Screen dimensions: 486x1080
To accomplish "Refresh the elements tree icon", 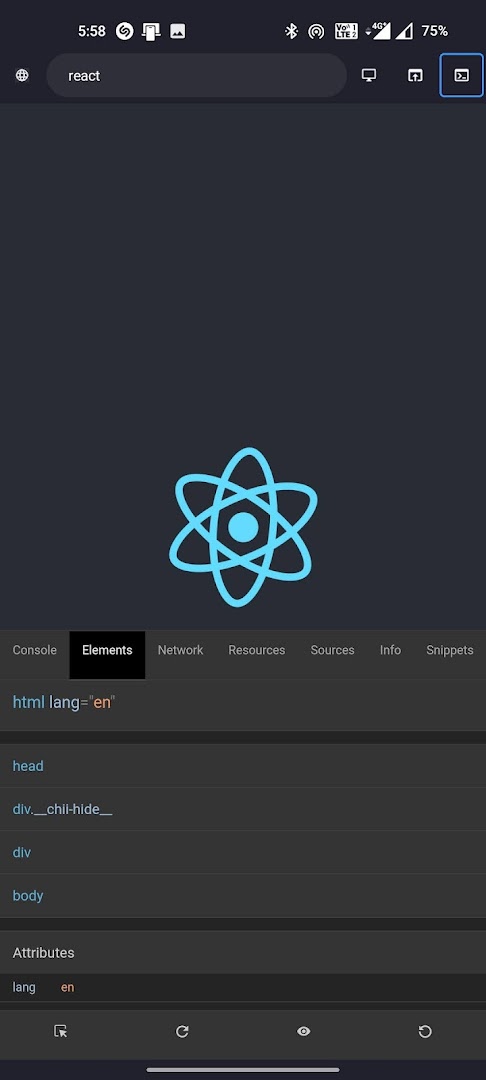I will tap(182, 1031).
